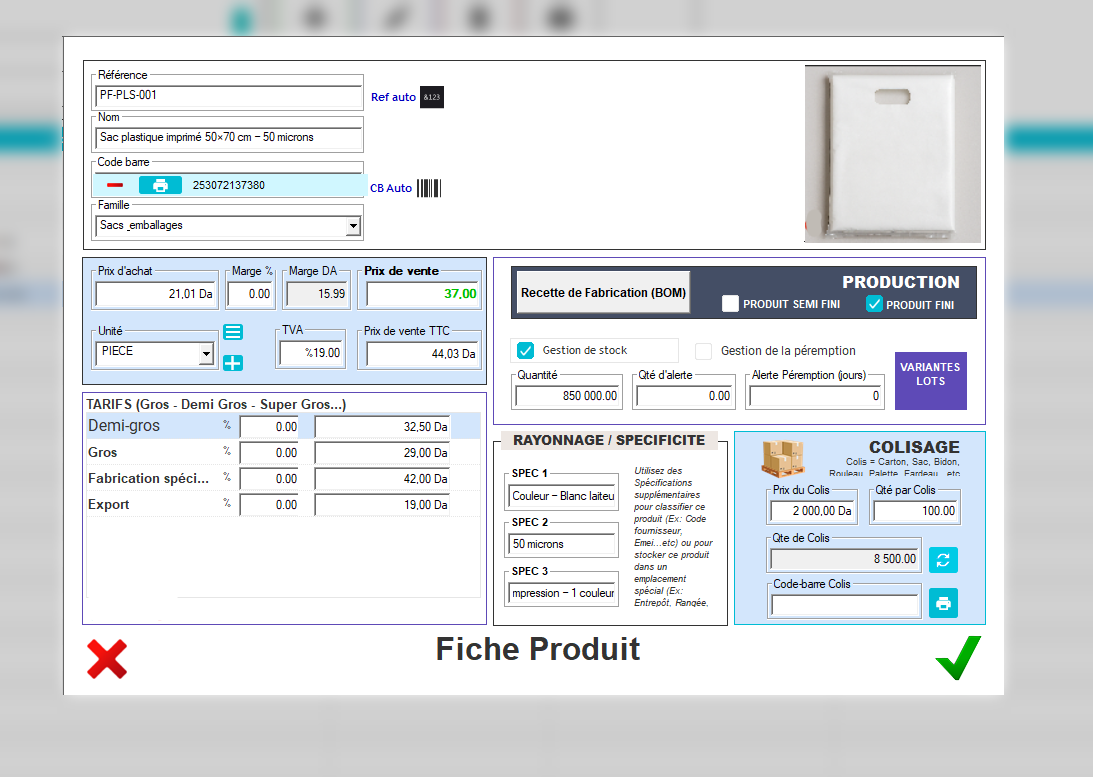Enable Gestion de la péremption

click(x=702, y=350)
